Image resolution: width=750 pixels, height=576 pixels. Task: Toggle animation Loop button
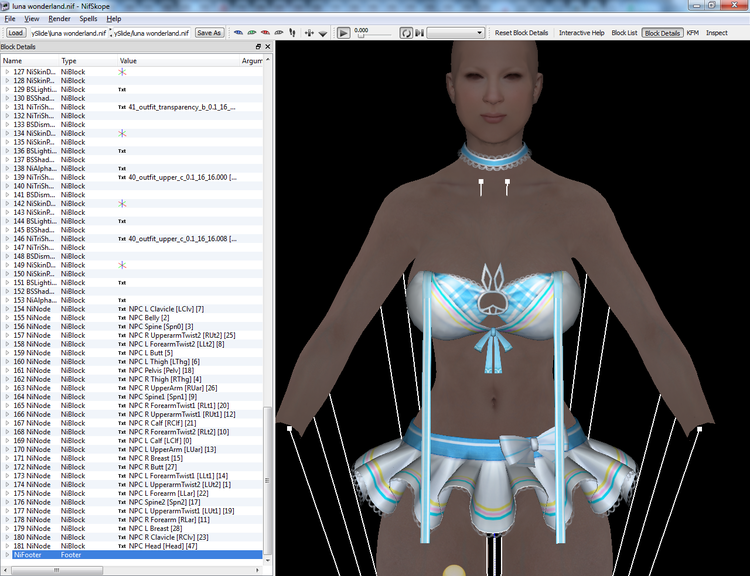(406, 33)
